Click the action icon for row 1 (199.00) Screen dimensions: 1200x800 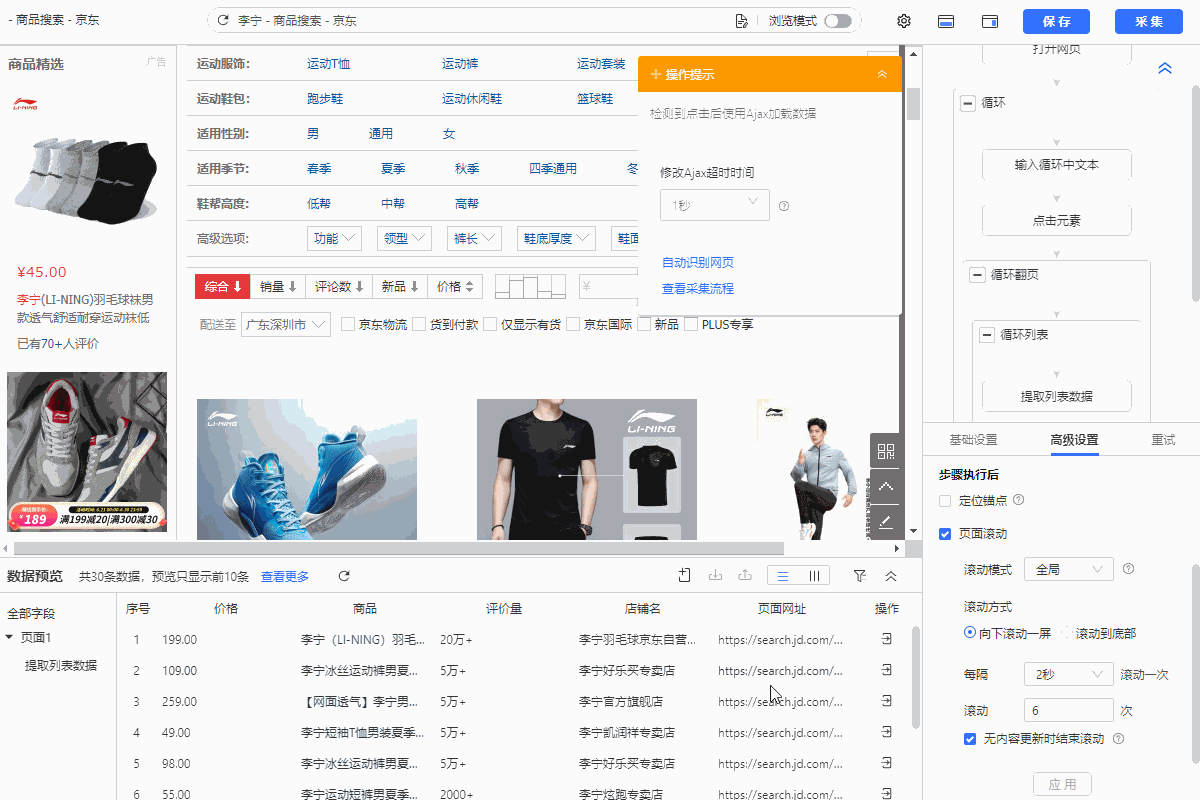point(886,639)
